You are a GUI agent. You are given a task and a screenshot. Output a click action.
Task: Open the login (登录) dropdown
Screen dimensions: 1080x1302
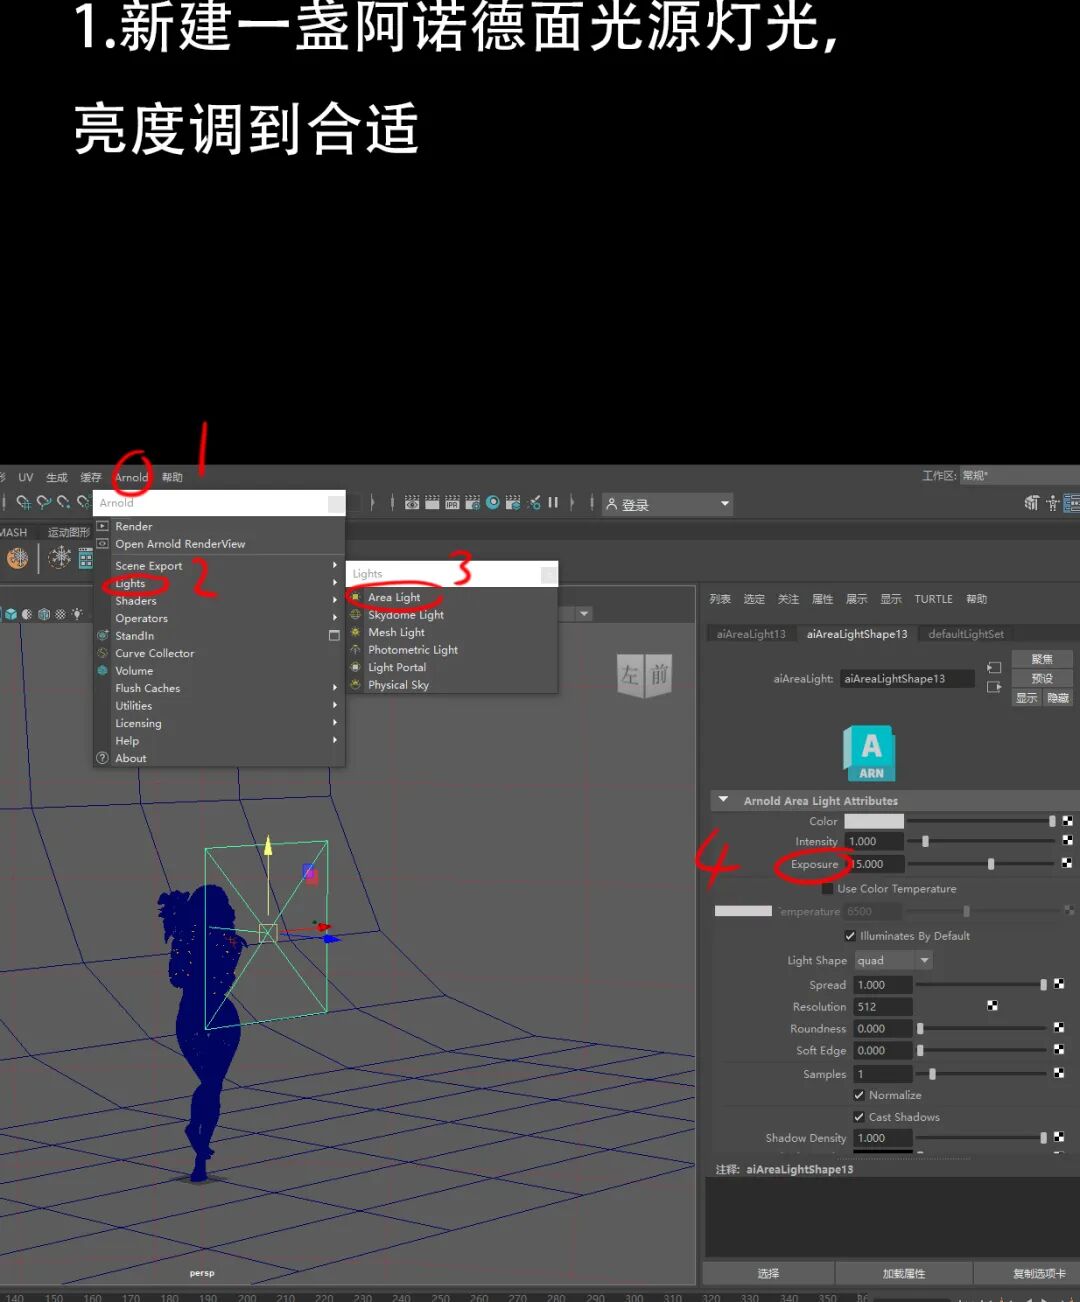(667, 504)
